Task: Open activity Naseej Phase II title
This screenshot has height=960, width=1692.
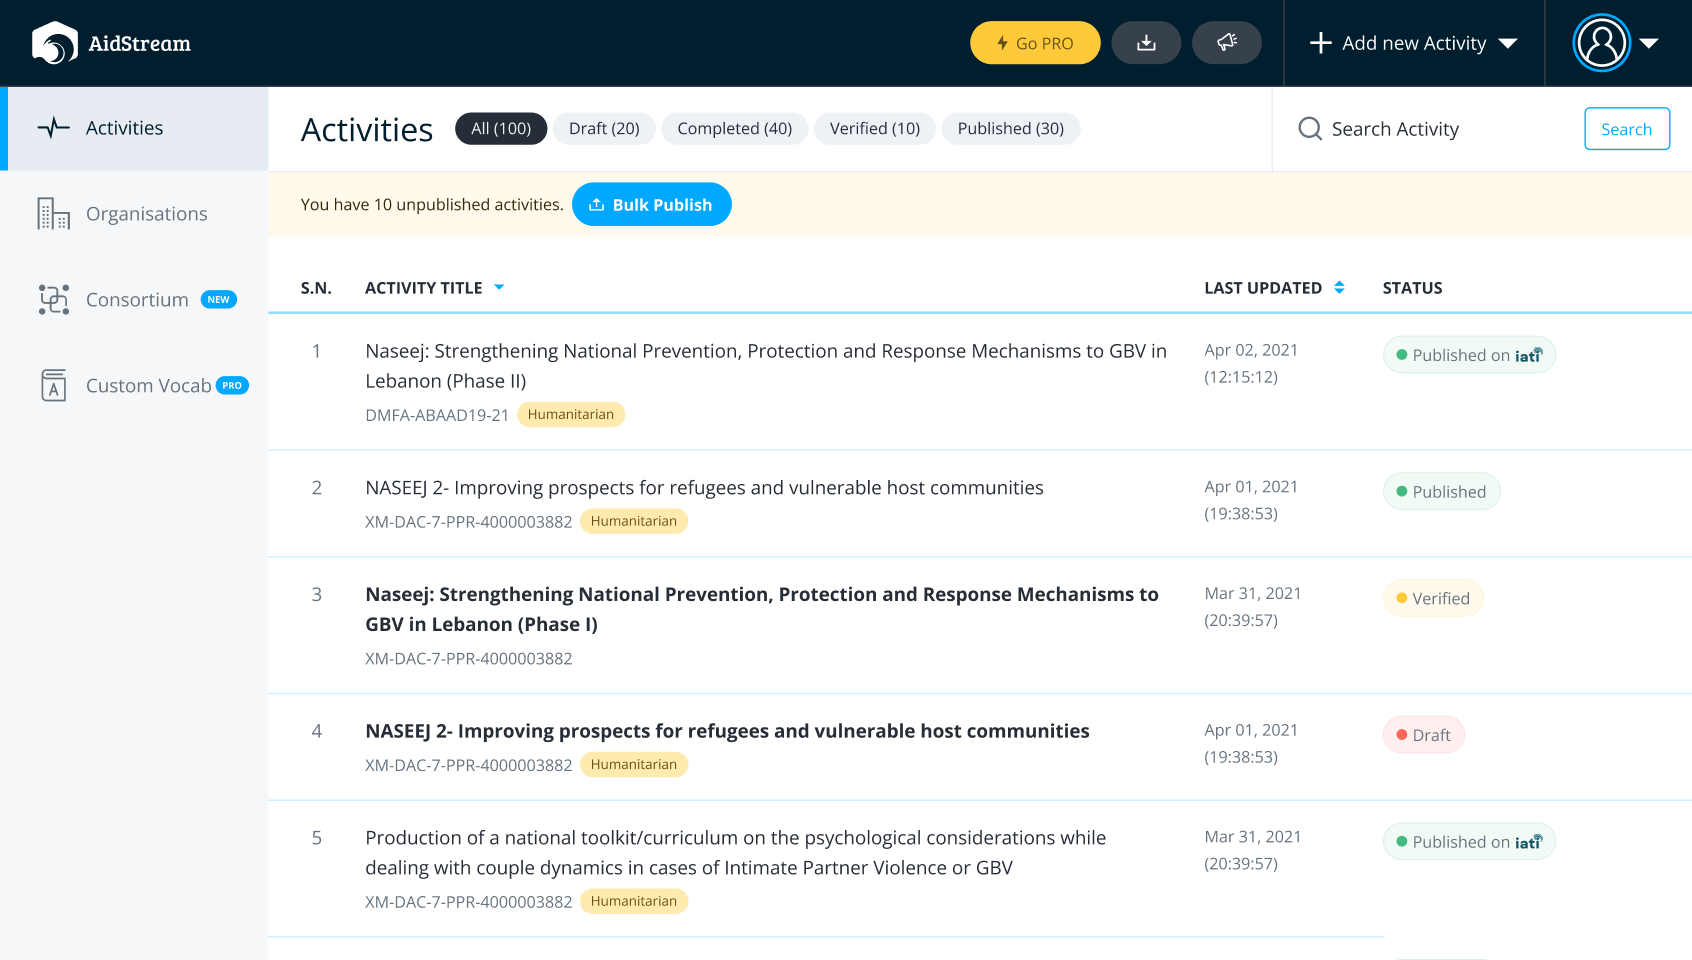Action: pos(766,366)
